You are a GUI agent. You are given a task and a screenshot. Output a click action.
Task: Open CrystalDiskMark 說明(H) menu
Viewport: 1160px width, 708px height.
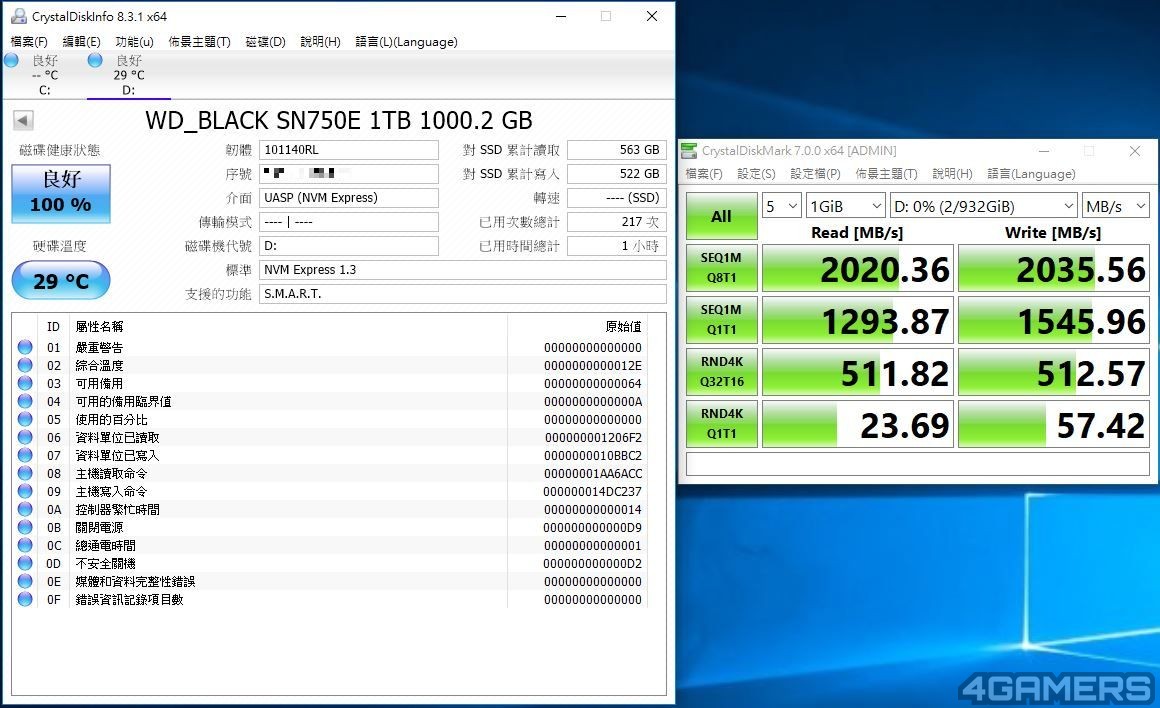tap(952, 174)
